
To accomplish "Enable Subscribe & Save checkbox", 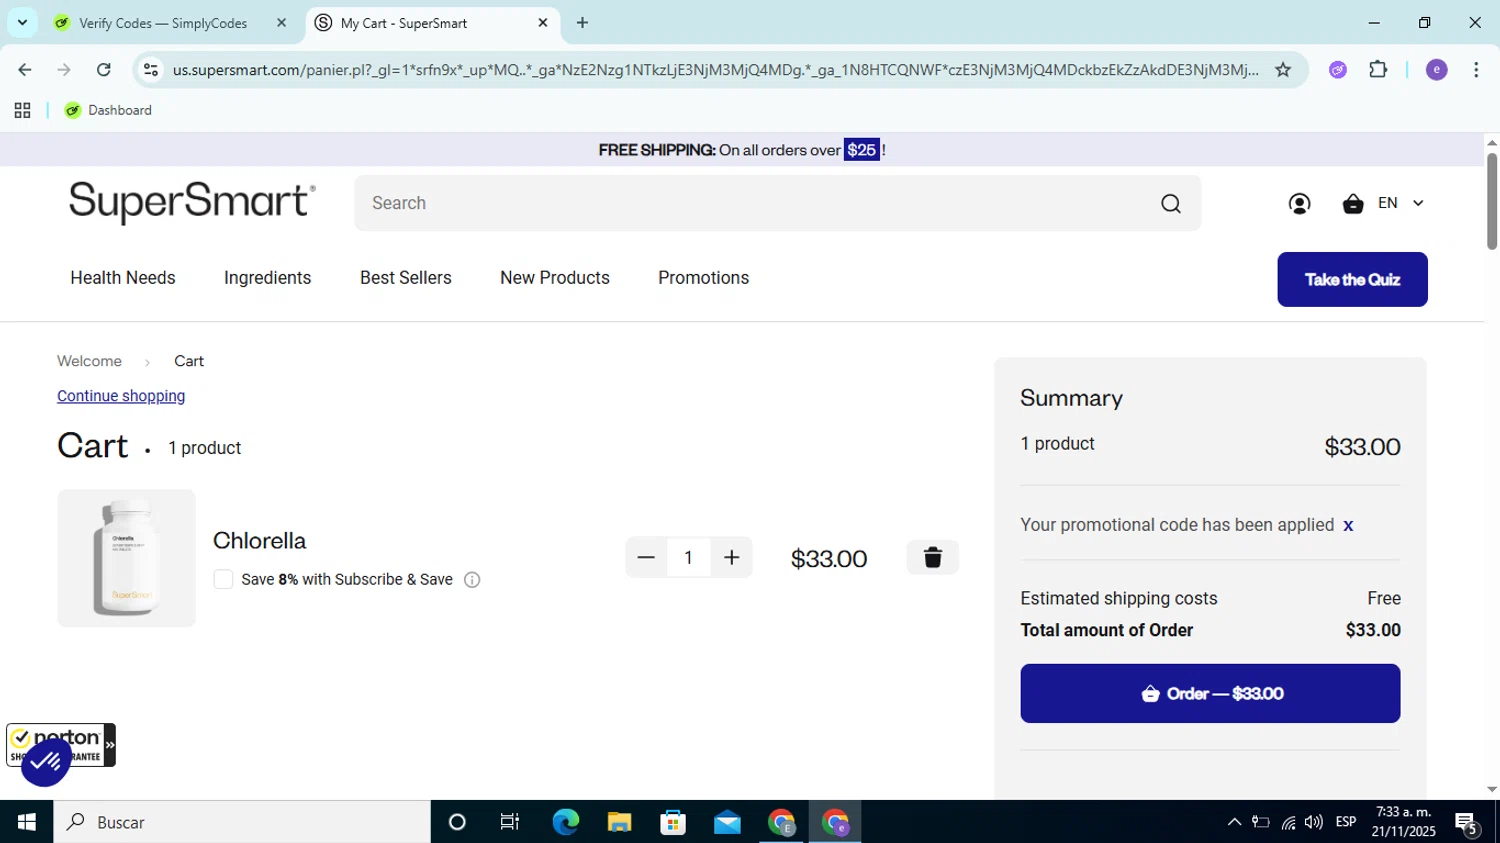I will (x=223, y=580).
